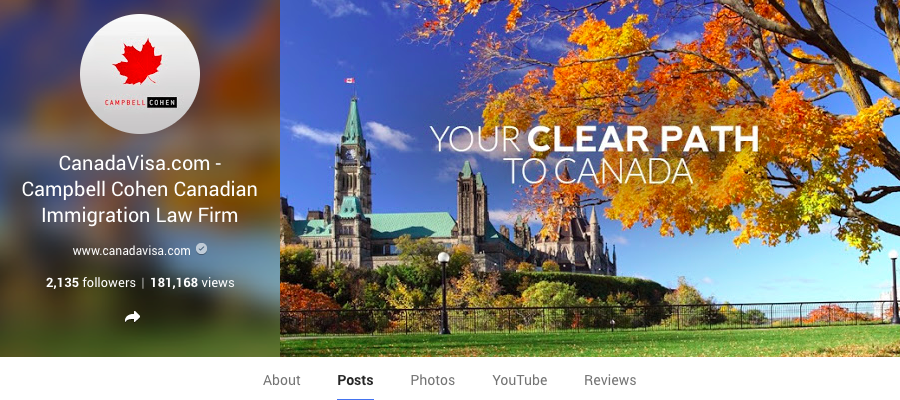View the Reviews tab
Screen dimensions: 900x400
pyautogui.click(x=610, y=380)
